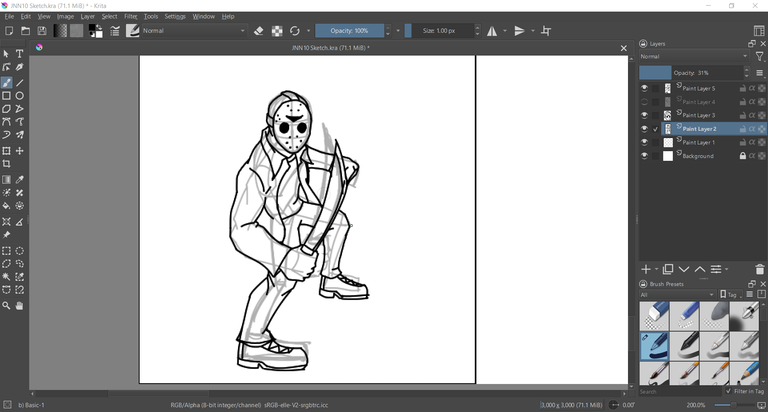
Task: Select the Gradient tool
Action: (x=6, y=180)
